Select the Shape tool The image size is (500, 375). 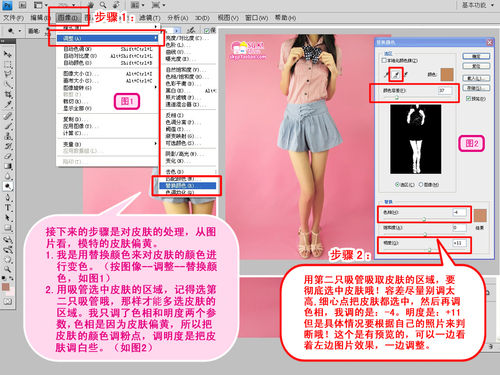(x=7, y=228)
